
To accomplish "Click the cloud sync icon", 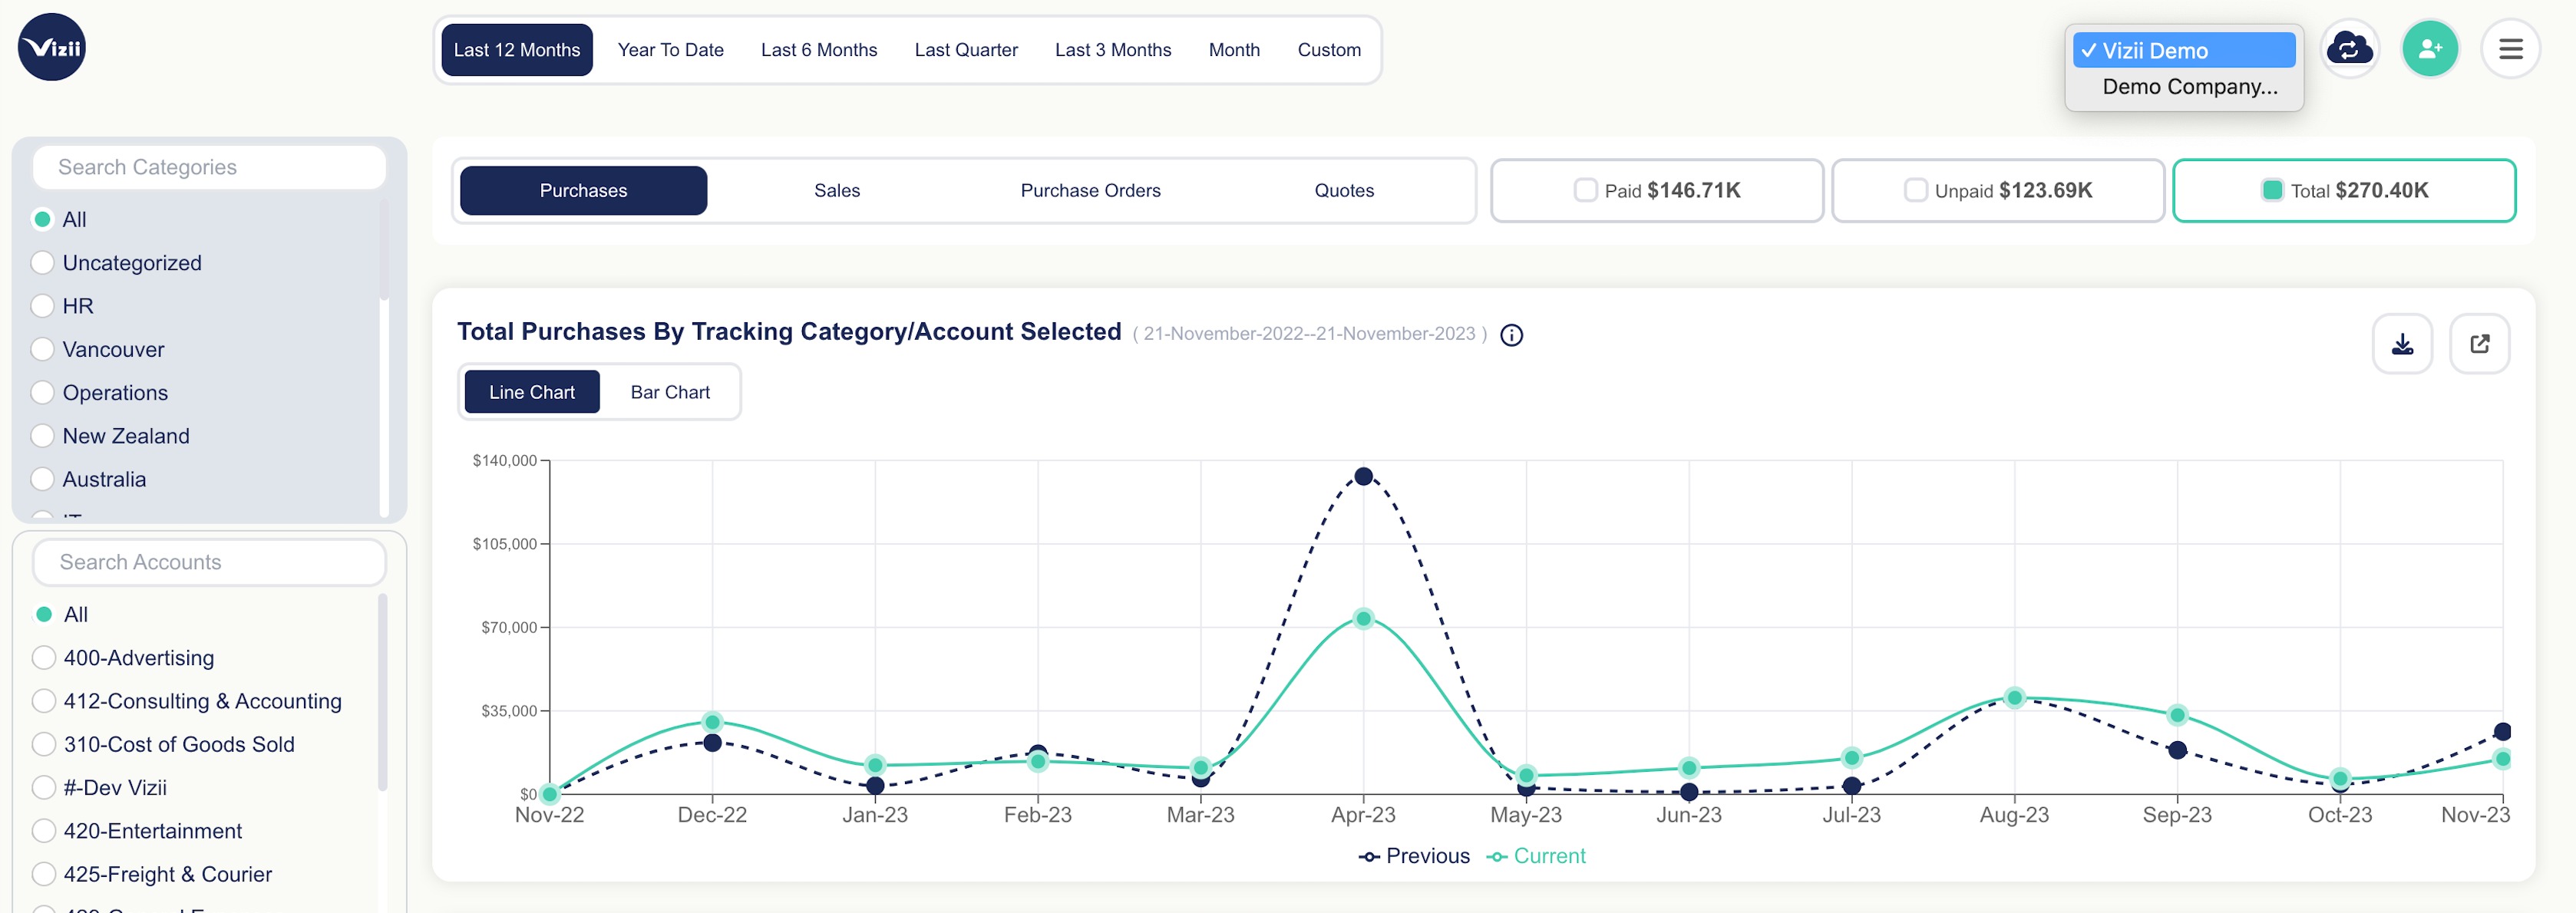I will click(x=2349, y=48).
